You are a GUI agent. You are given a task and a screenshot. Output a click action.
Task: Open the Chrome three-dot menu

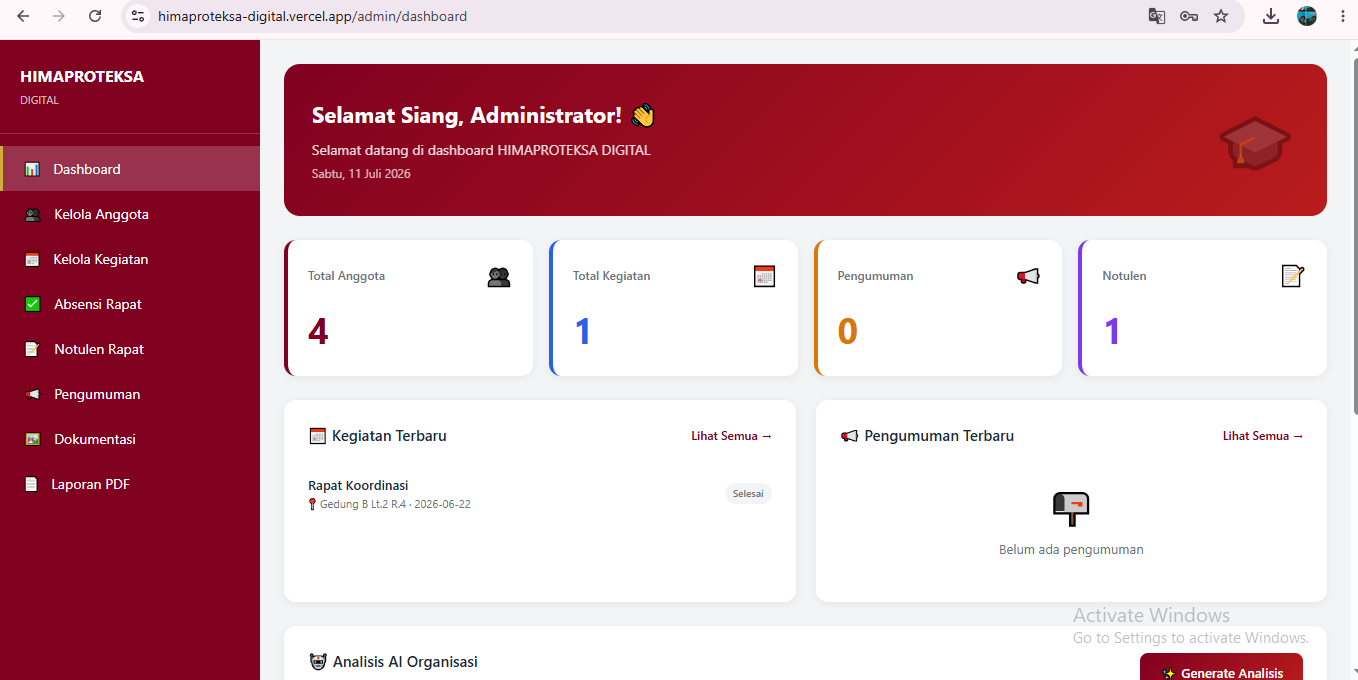[1342, 16]
